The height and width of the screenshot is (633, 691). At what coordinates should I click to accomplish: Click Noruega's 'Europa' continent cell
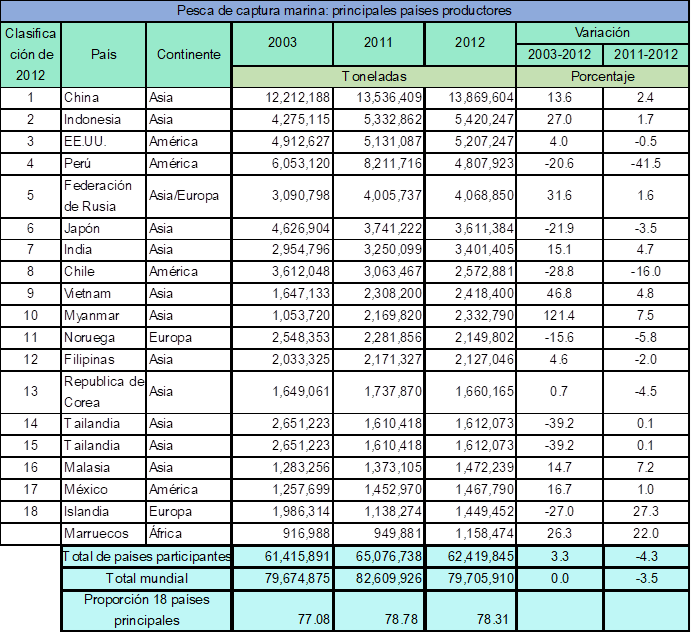189,338
